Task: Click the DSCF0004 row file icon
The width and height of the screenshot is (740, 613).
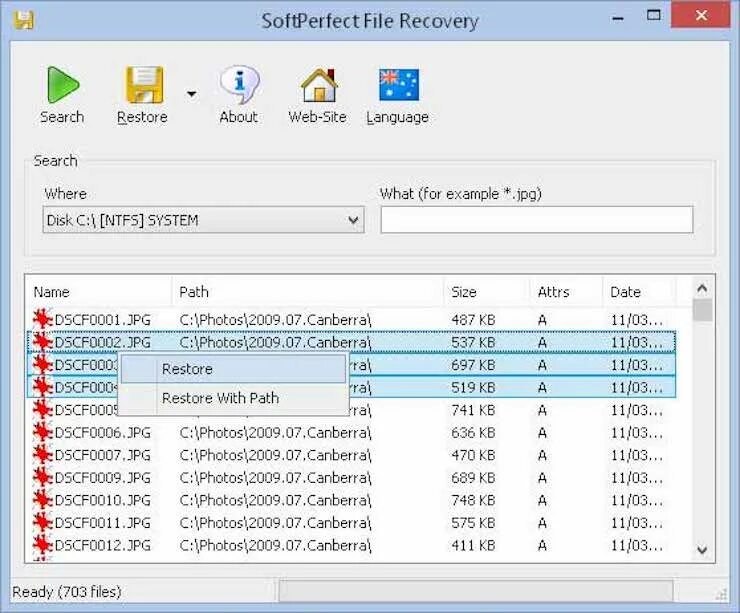Action: (x=42, y=387)
